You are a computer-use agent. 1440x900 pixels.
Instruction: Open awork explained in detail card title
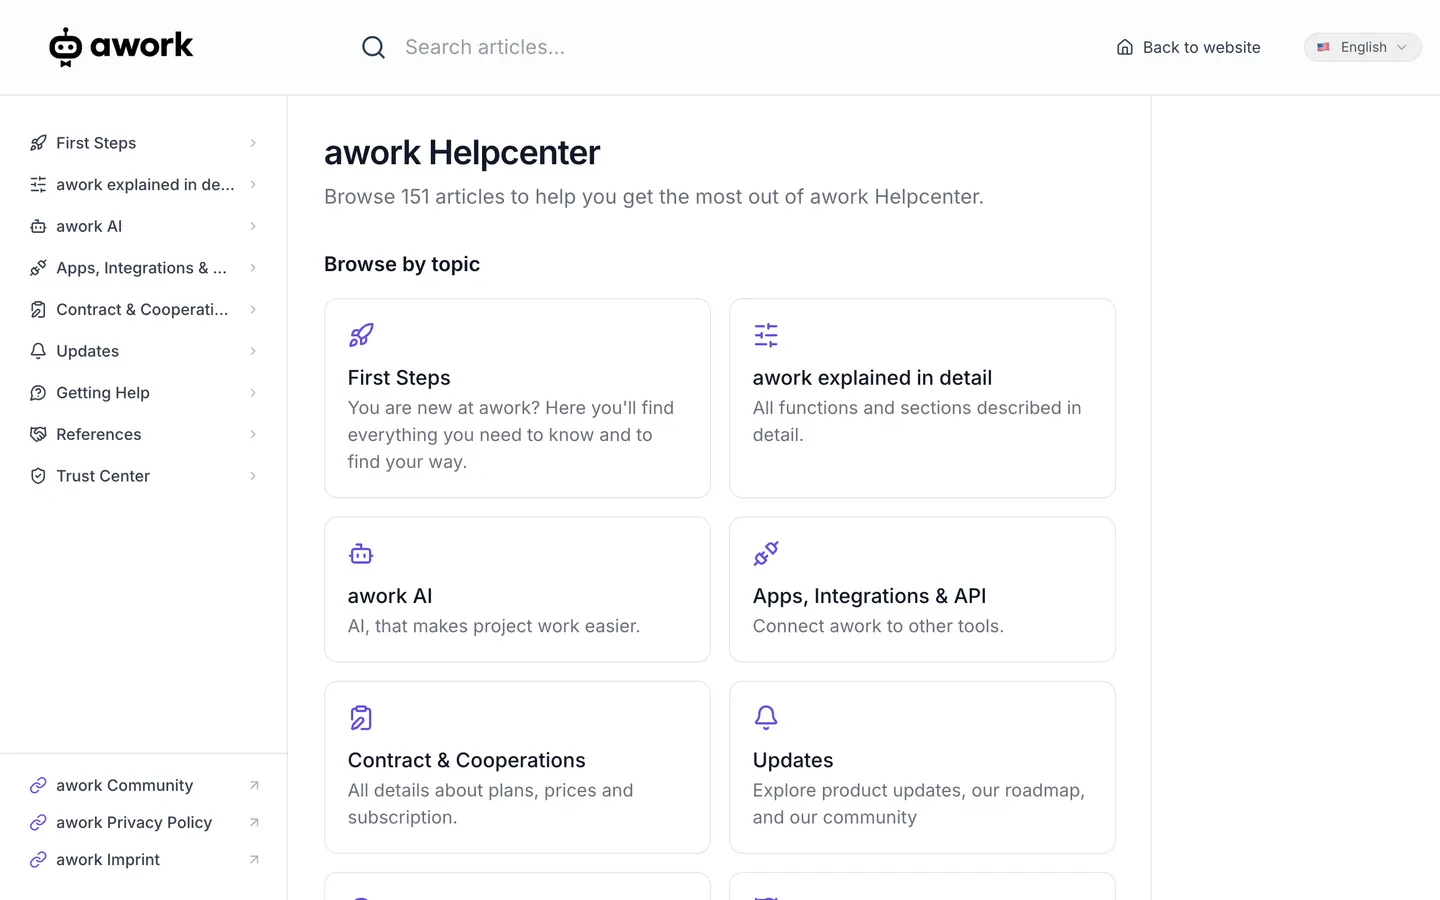click(872, 378)
